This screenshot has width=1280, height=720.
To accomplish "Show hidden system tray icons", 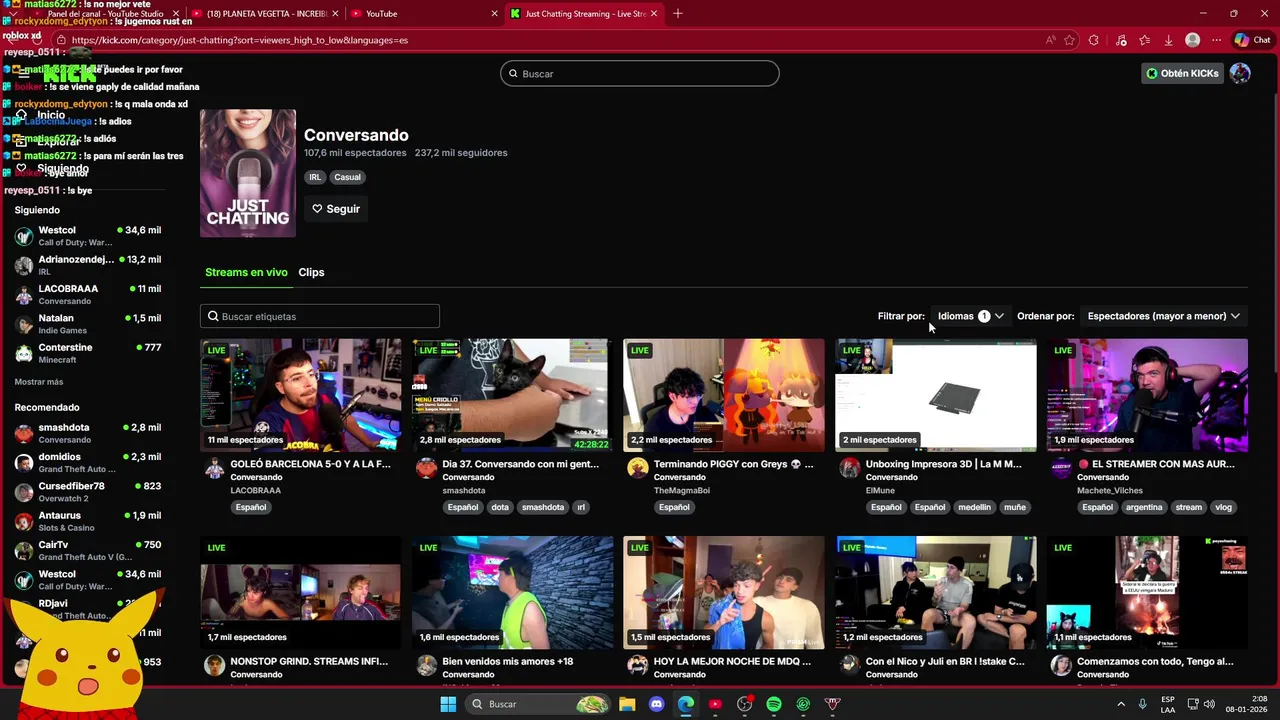I will (1121, 704).
